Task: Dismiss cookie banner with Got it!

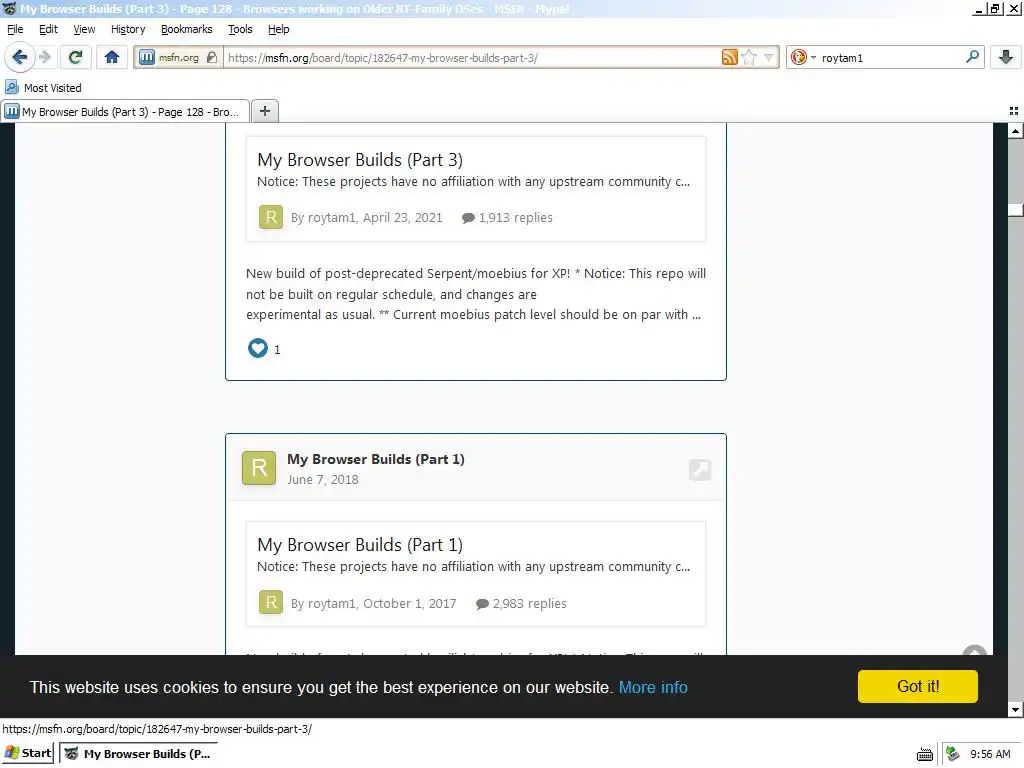Action: click(x=918, y=686)
